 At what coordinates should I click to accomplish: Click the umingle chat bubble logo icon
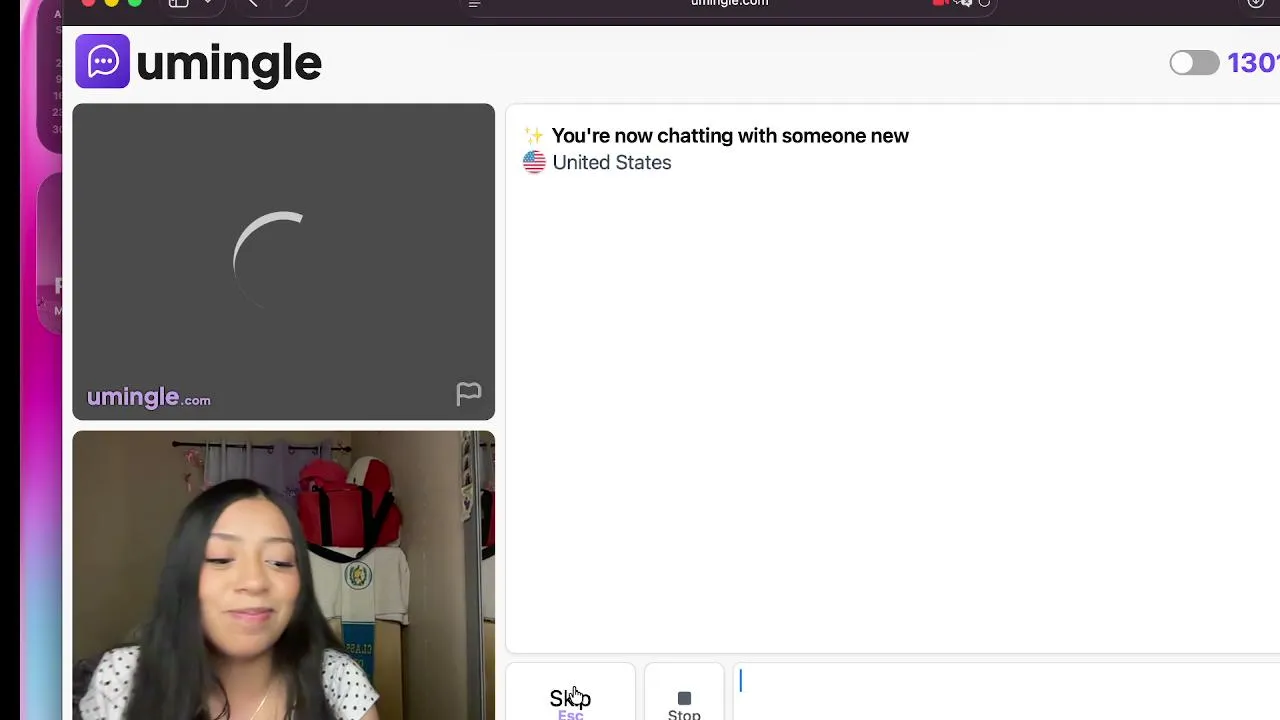[x=102, y=62]
